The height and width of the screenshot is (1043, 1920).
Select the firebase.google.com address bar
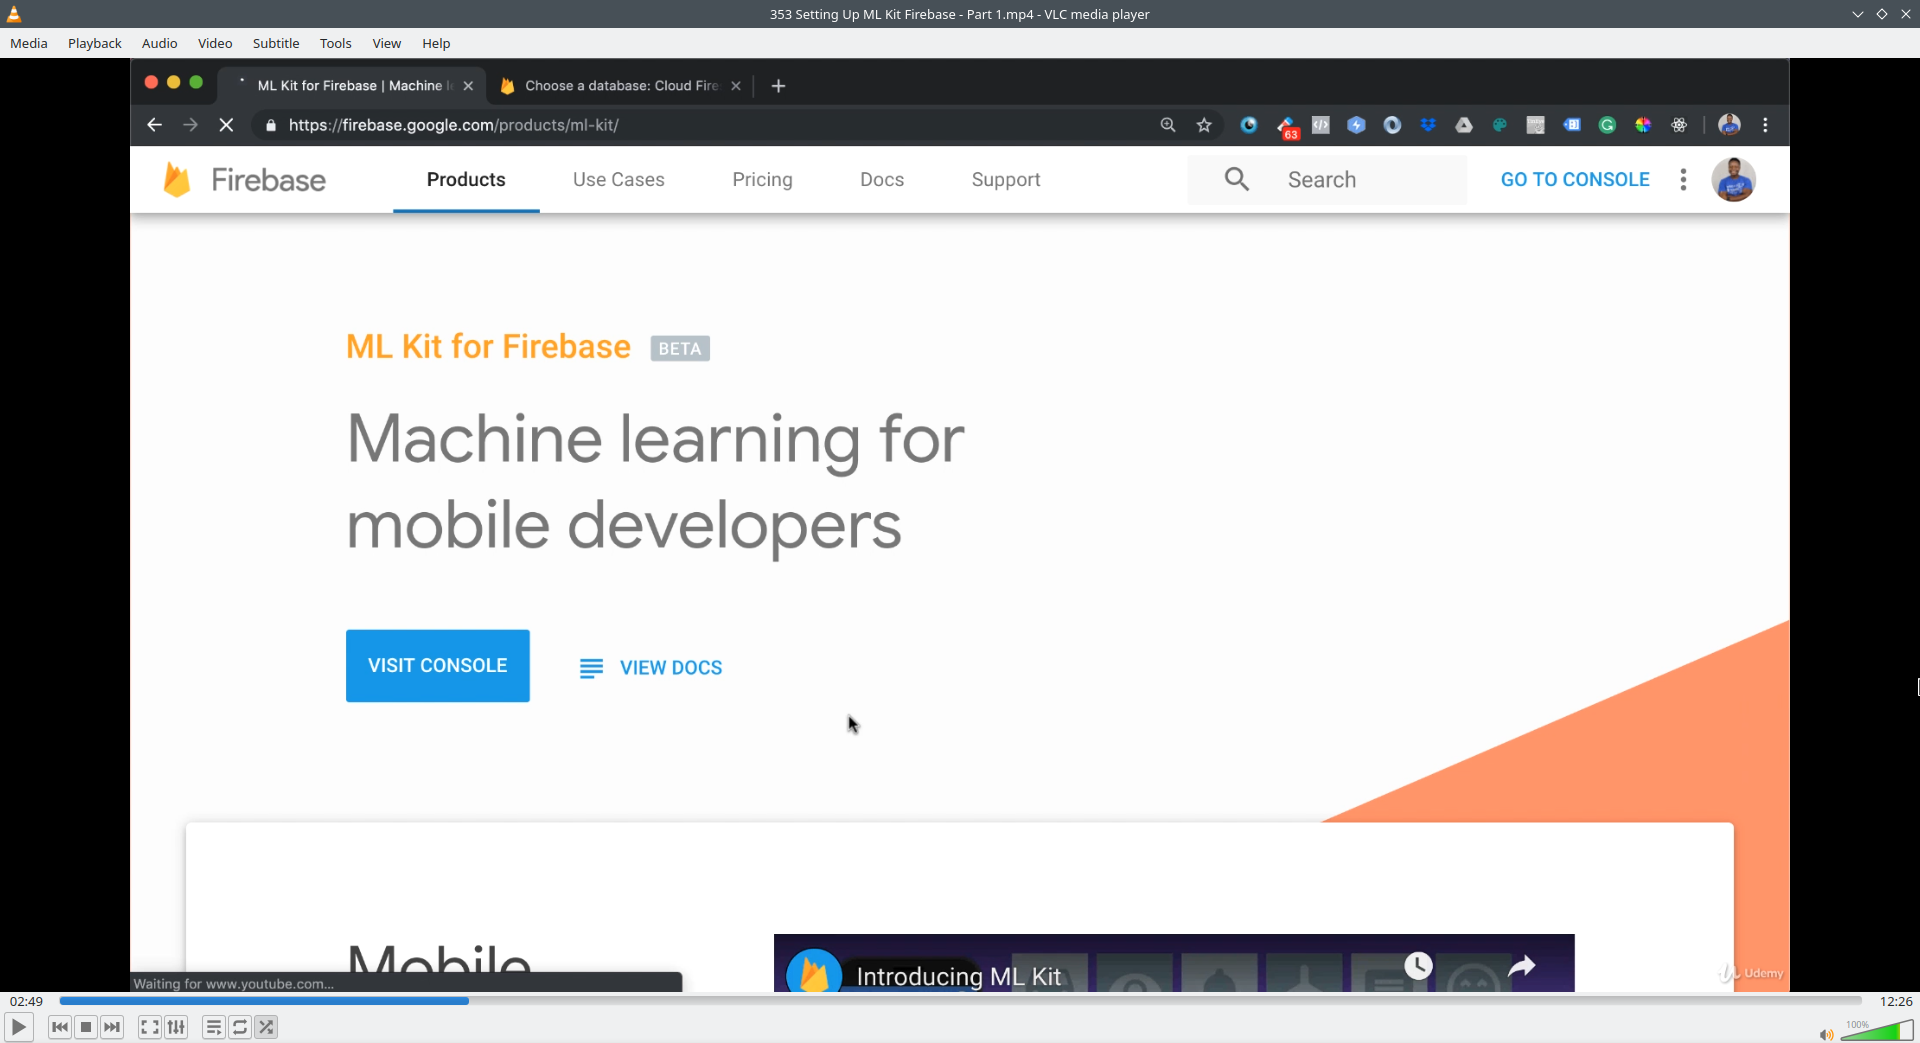(x=700, y=125)
